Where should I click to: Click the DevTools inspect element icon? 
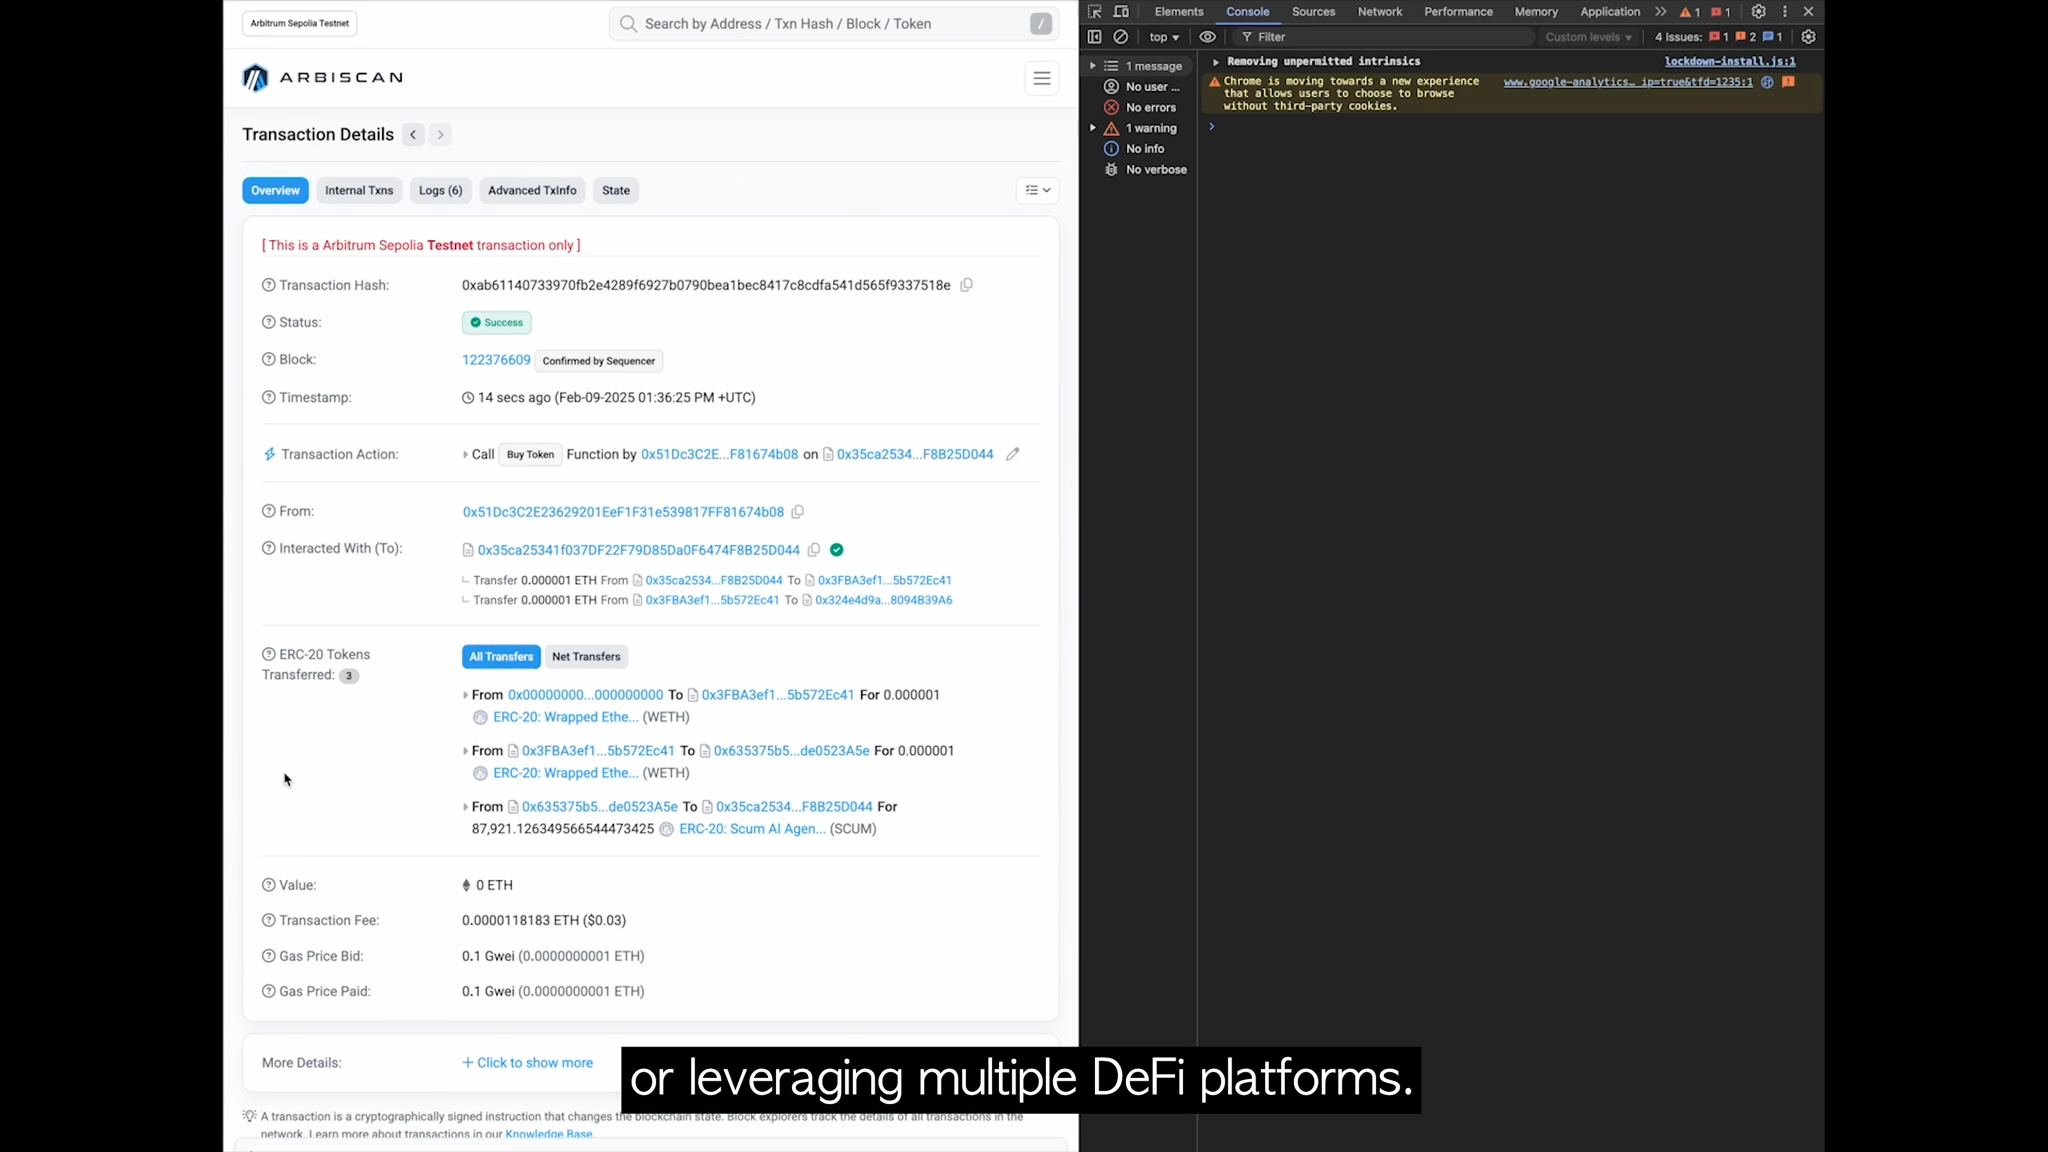coord(1095,12)
